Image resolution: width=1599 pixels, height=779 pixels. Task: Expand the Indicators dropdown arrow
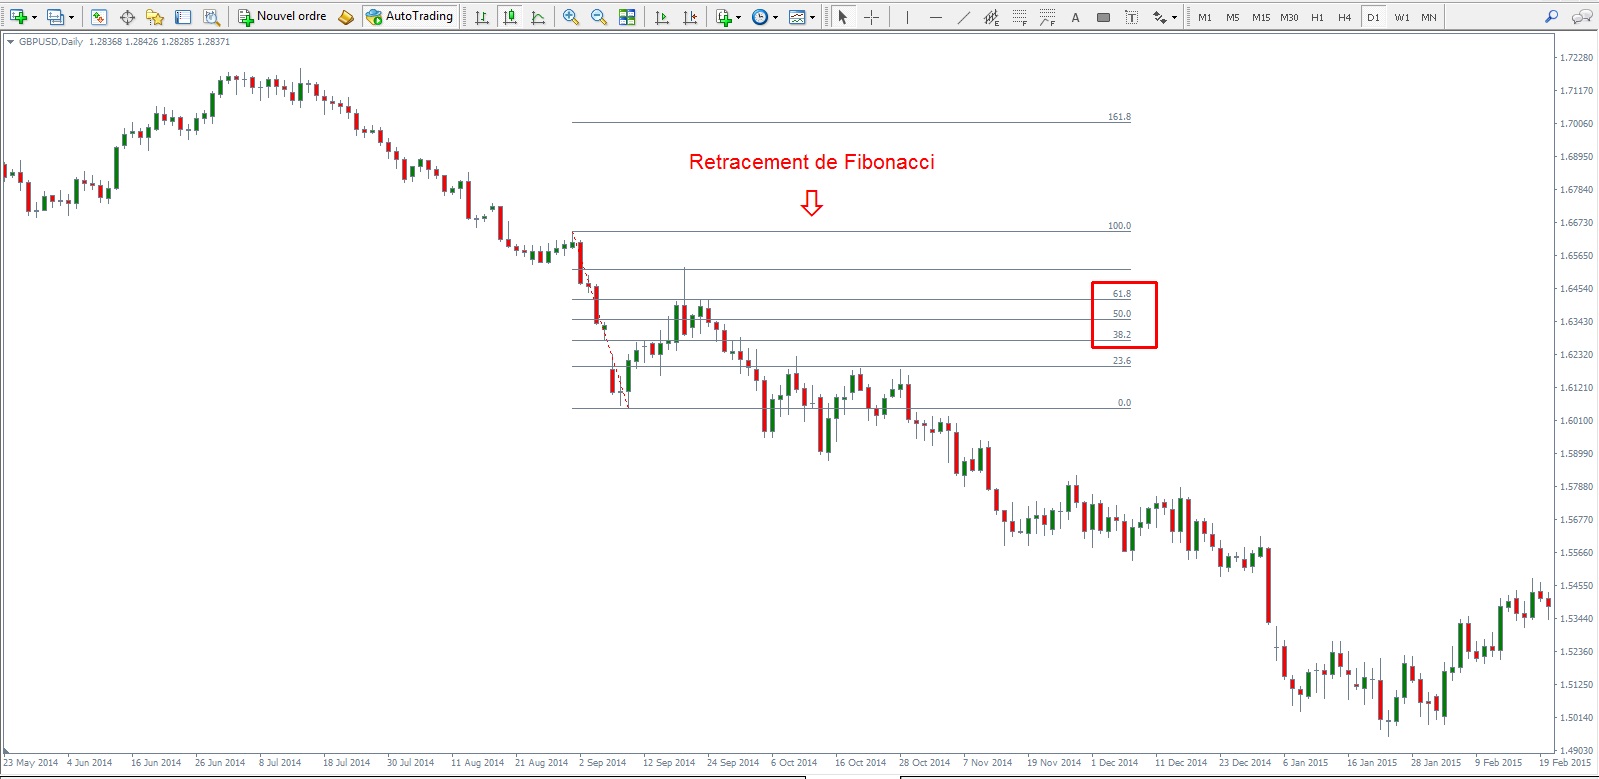tap(739, 17)
